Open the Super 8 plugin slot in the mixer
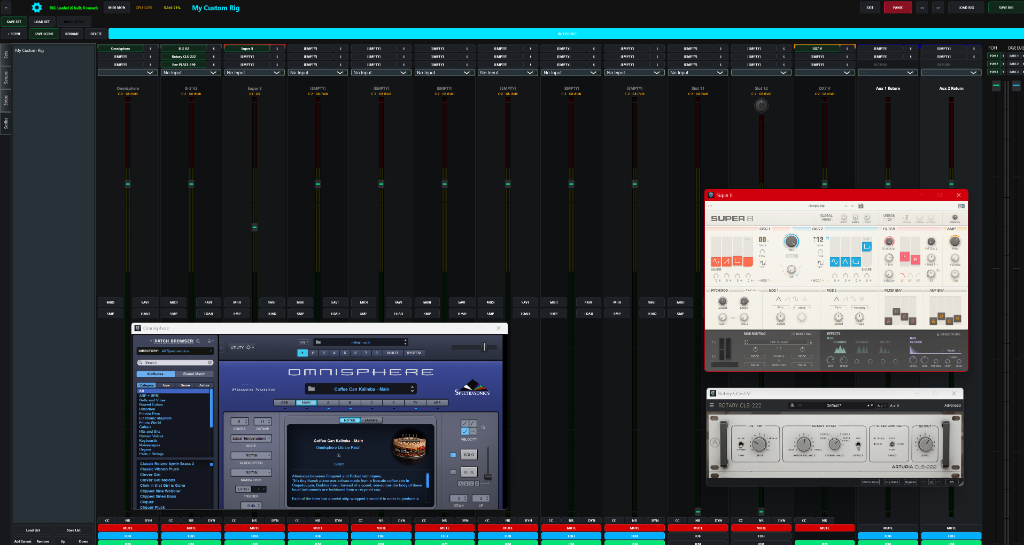Viewport: 1024px width, 545px height. pos(247,48)
